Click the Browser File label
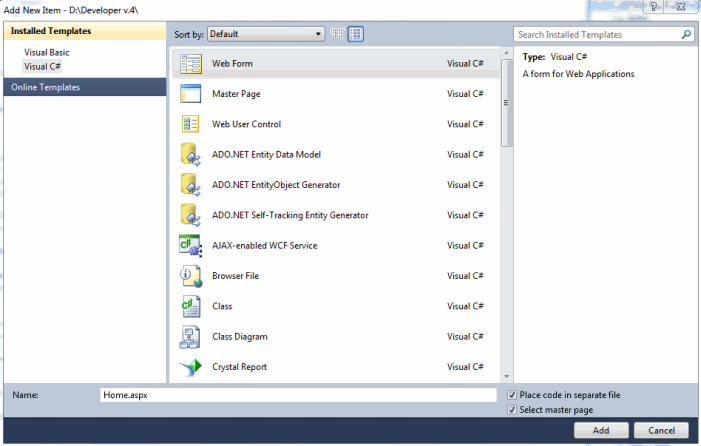This screenshot has width=701, height=446. click(x=236, y=276)
